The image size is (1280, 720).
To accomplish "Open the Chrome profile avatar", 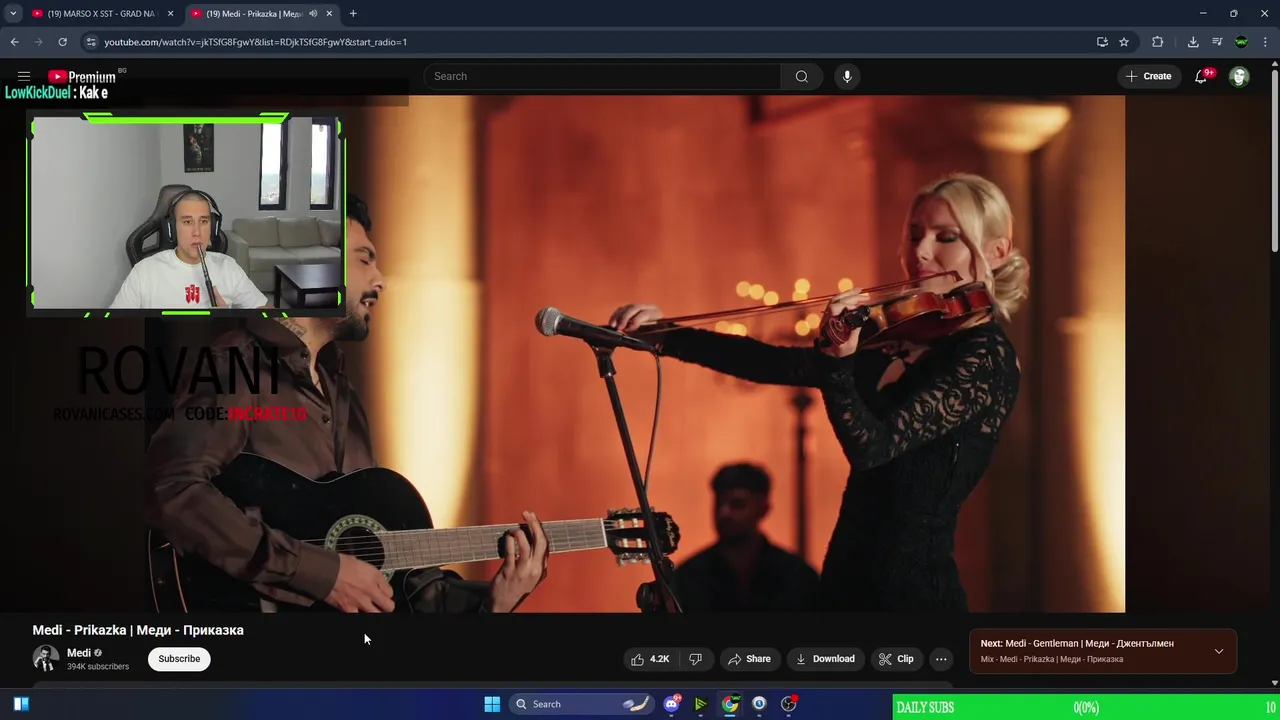I will [1241, 42].
